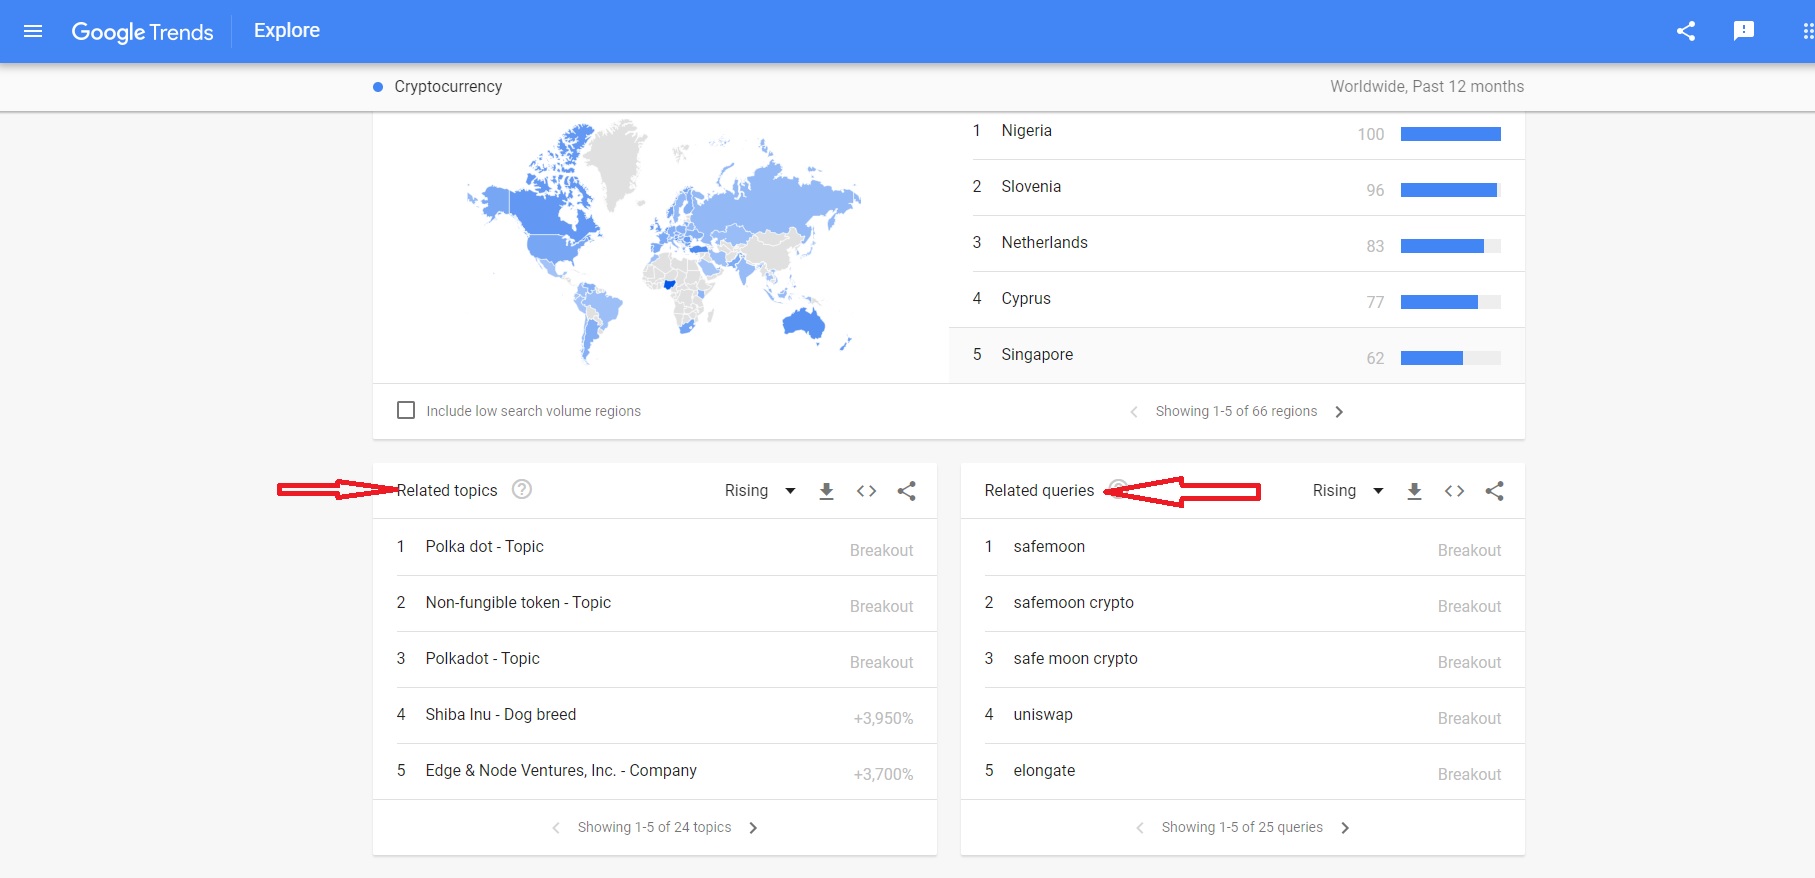Image resolution: width=1815 pixels, height=878 pixels.
Task: Go to next page of regions
Action: tap(1339, 412)
